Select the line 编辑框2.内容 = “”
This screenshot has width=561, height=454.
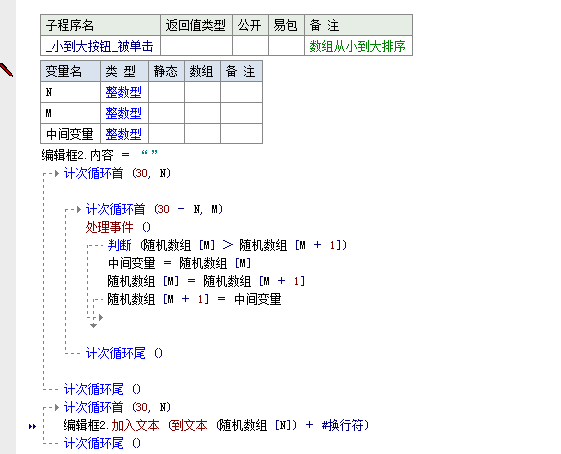(x=99, y=155)
